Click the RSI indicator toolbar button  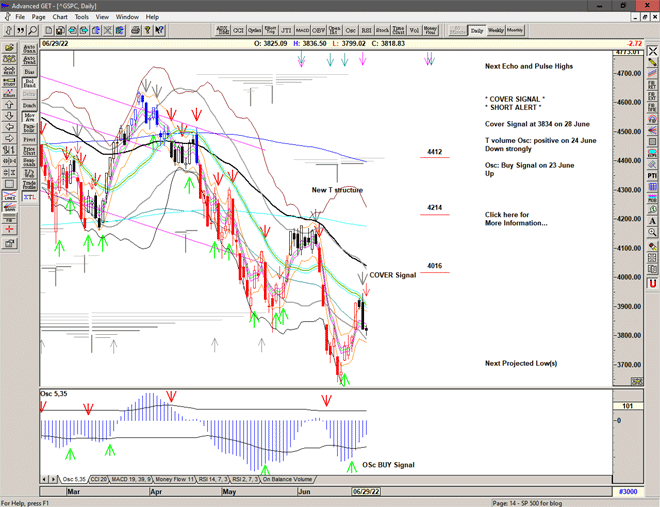click(x=366, y=30)
